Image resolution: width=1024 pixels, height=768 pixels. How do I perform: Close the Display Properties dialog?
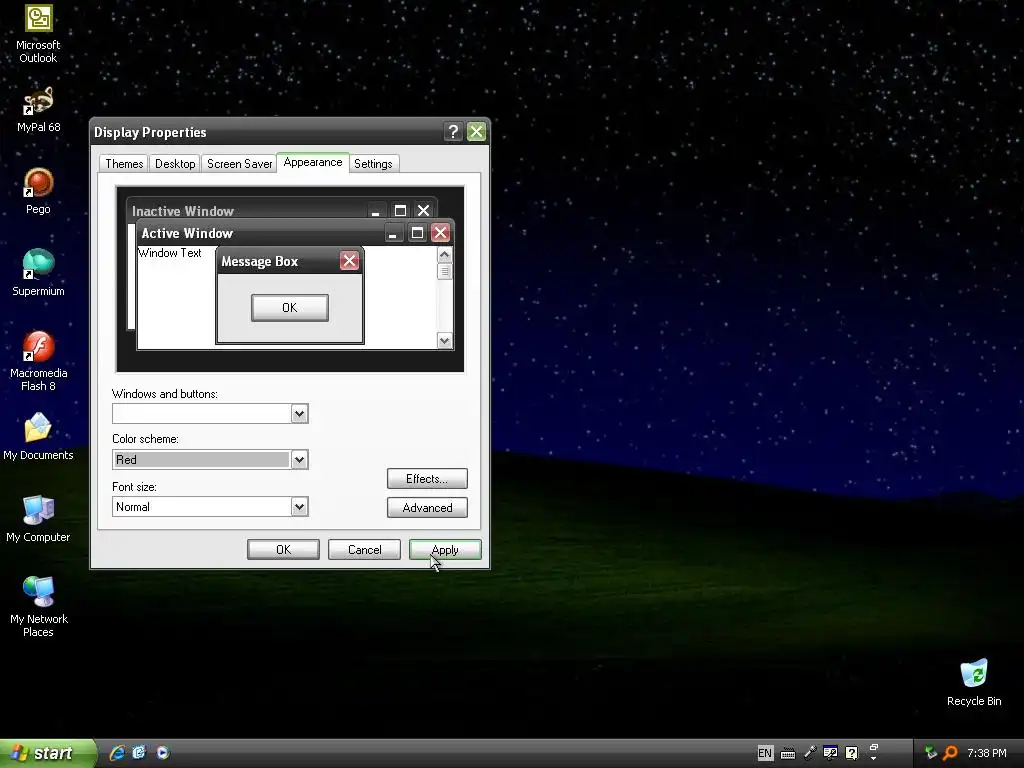[477, 132]
